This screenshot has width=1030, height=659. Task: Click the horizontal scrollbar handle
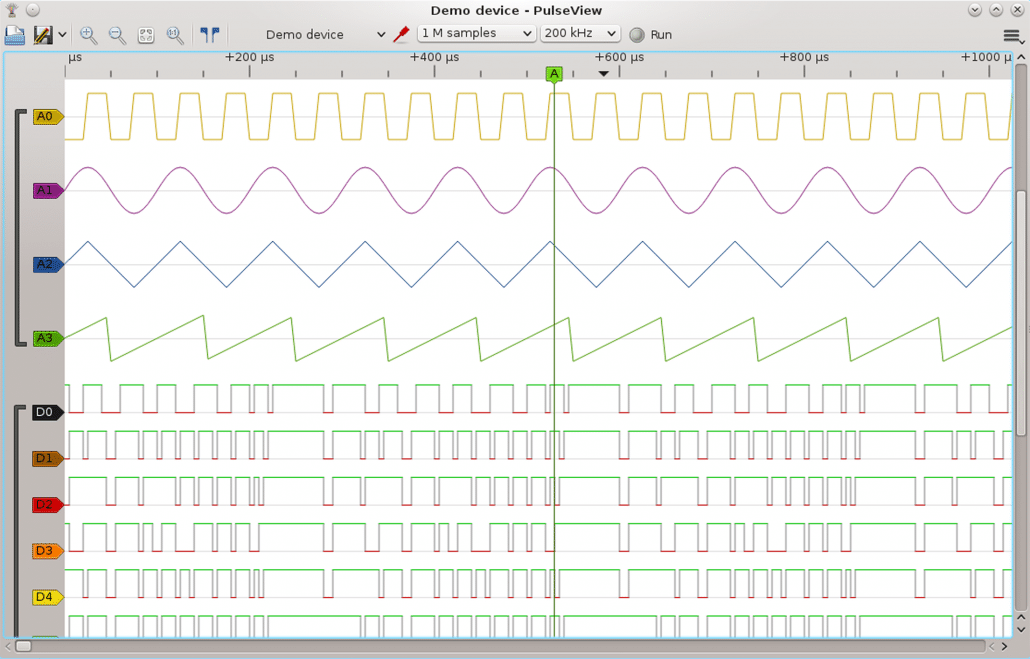pyautogui.click(x=24, y=647)
